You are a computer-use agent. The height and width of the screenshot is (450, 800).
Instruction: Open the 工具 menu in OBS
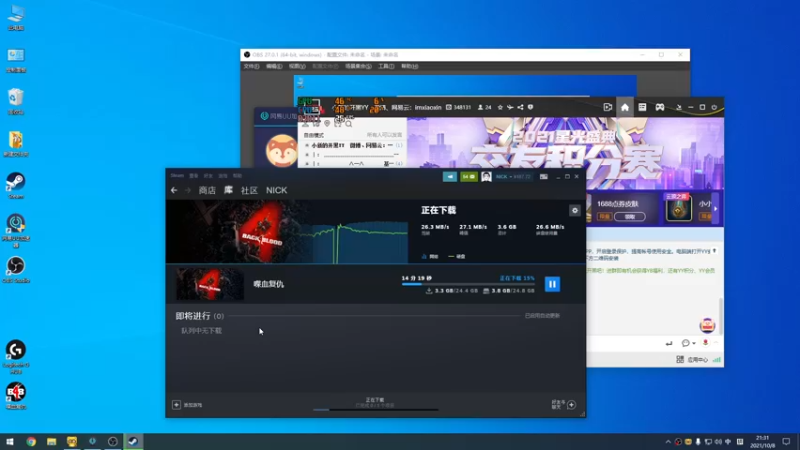point(386,66)
